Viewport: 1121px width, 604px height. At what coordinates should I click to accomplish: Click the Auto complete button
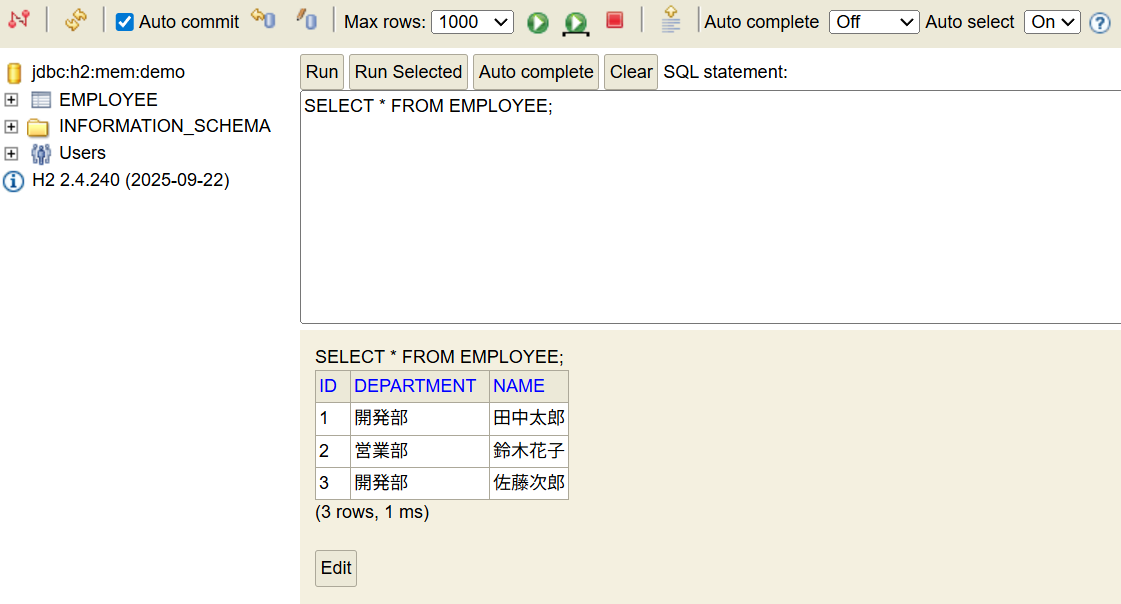536,72
